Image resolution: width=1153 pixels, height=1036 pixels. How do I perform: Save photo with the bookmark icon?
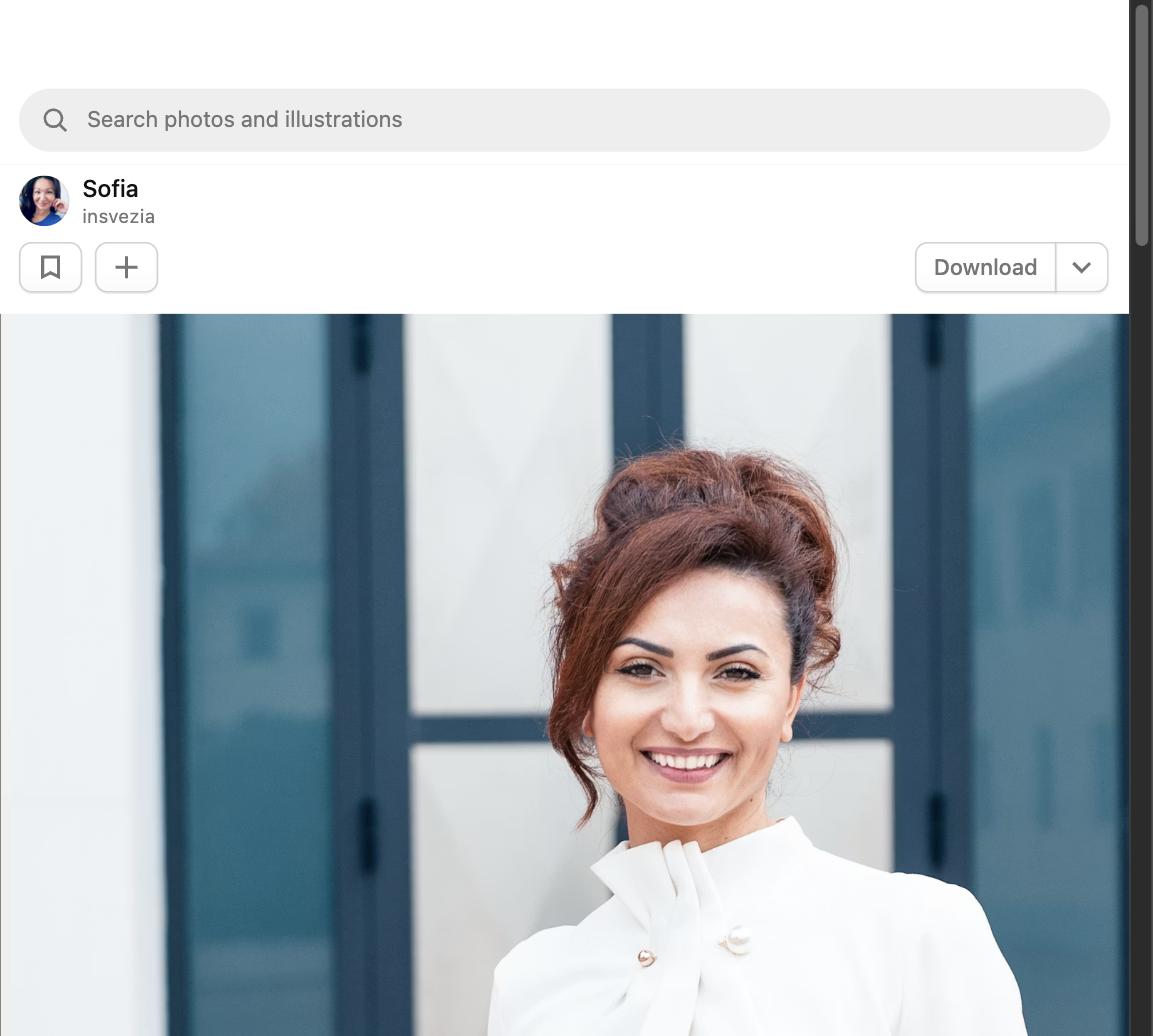click(51, 267)
